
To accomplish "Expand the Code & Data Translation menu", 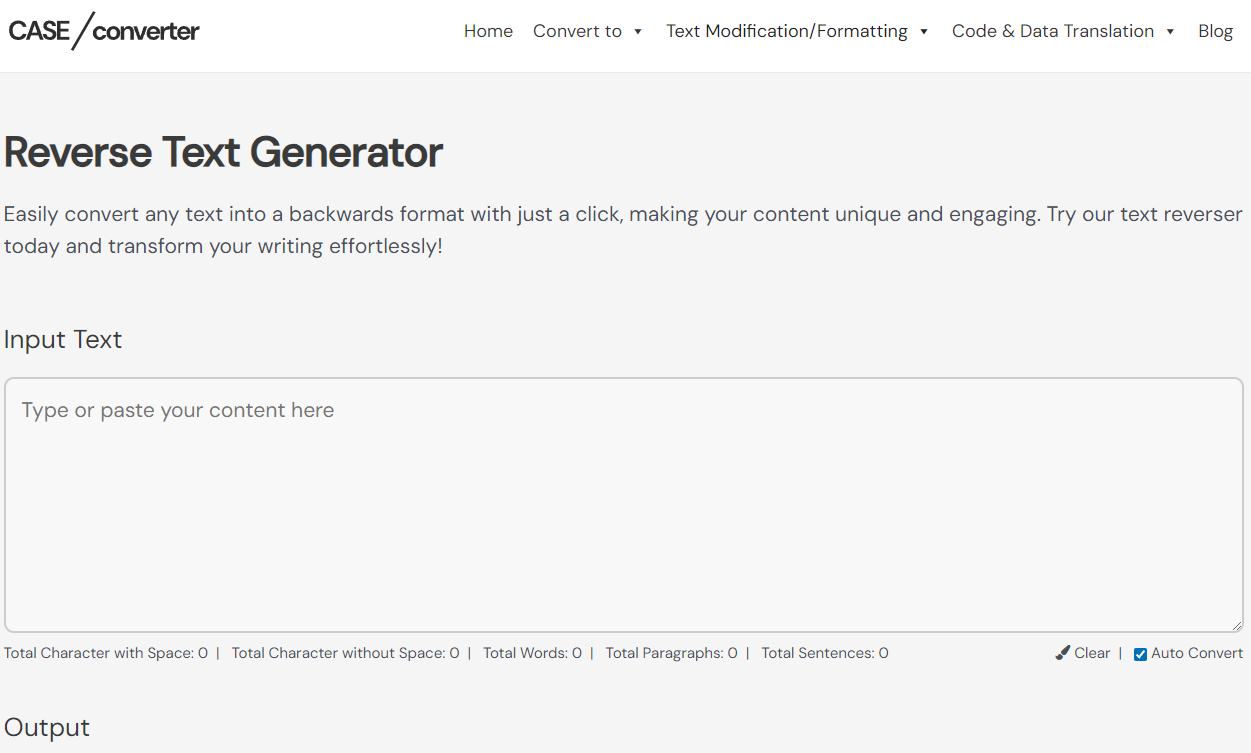I will click(1063, 31).
